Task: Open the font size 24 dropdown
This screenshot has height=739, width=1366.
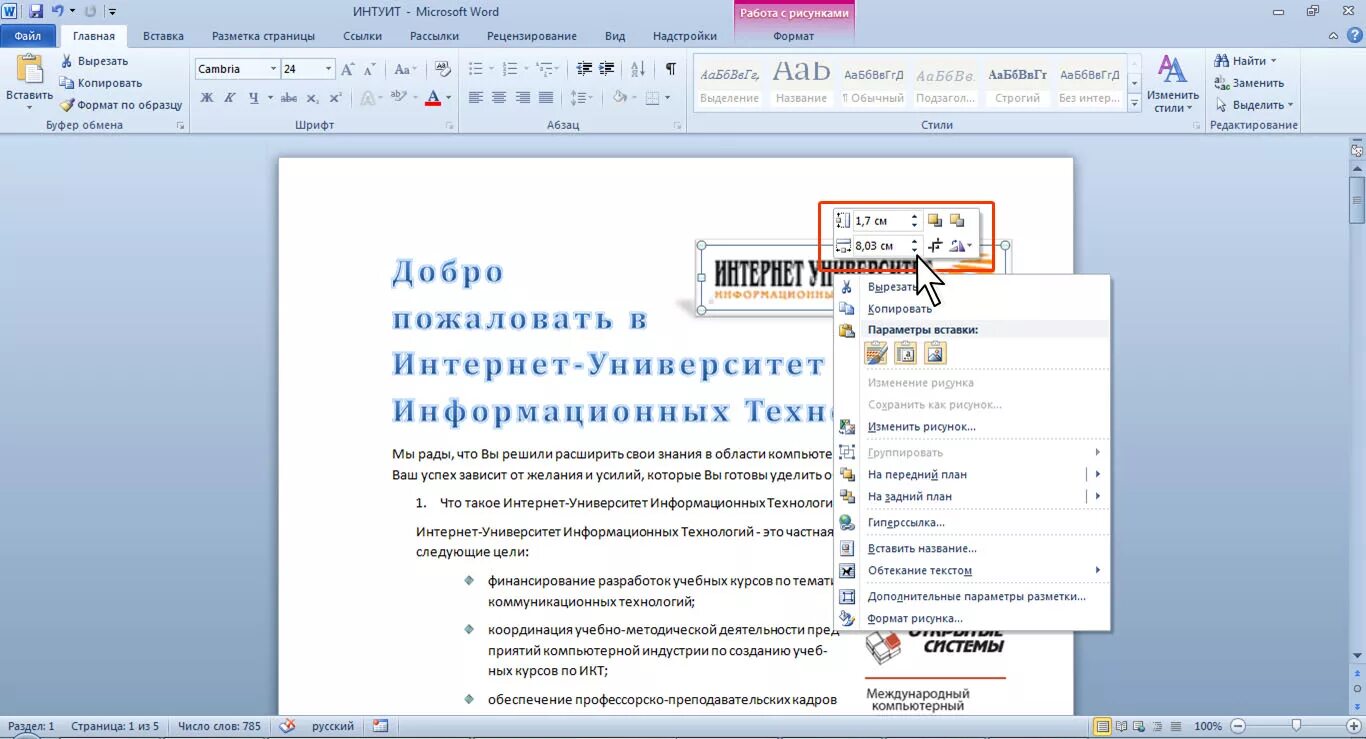Action: coord(328,69)
